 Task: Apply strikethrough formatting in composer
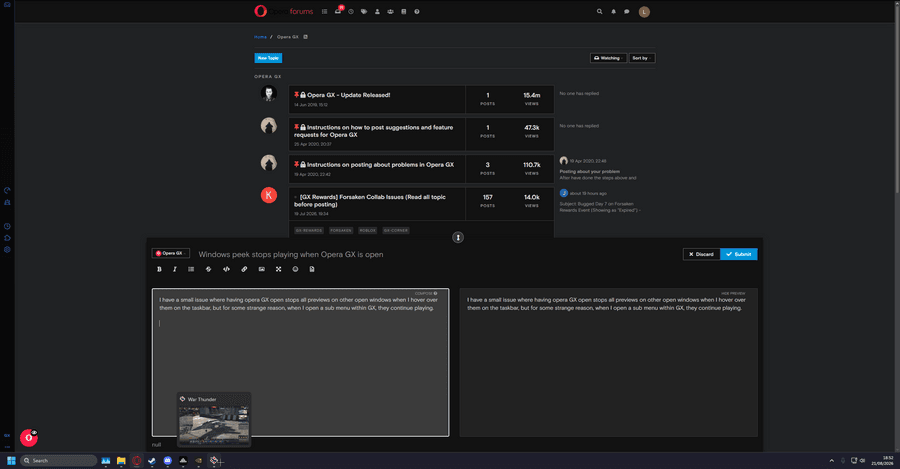tap(208, 269)
